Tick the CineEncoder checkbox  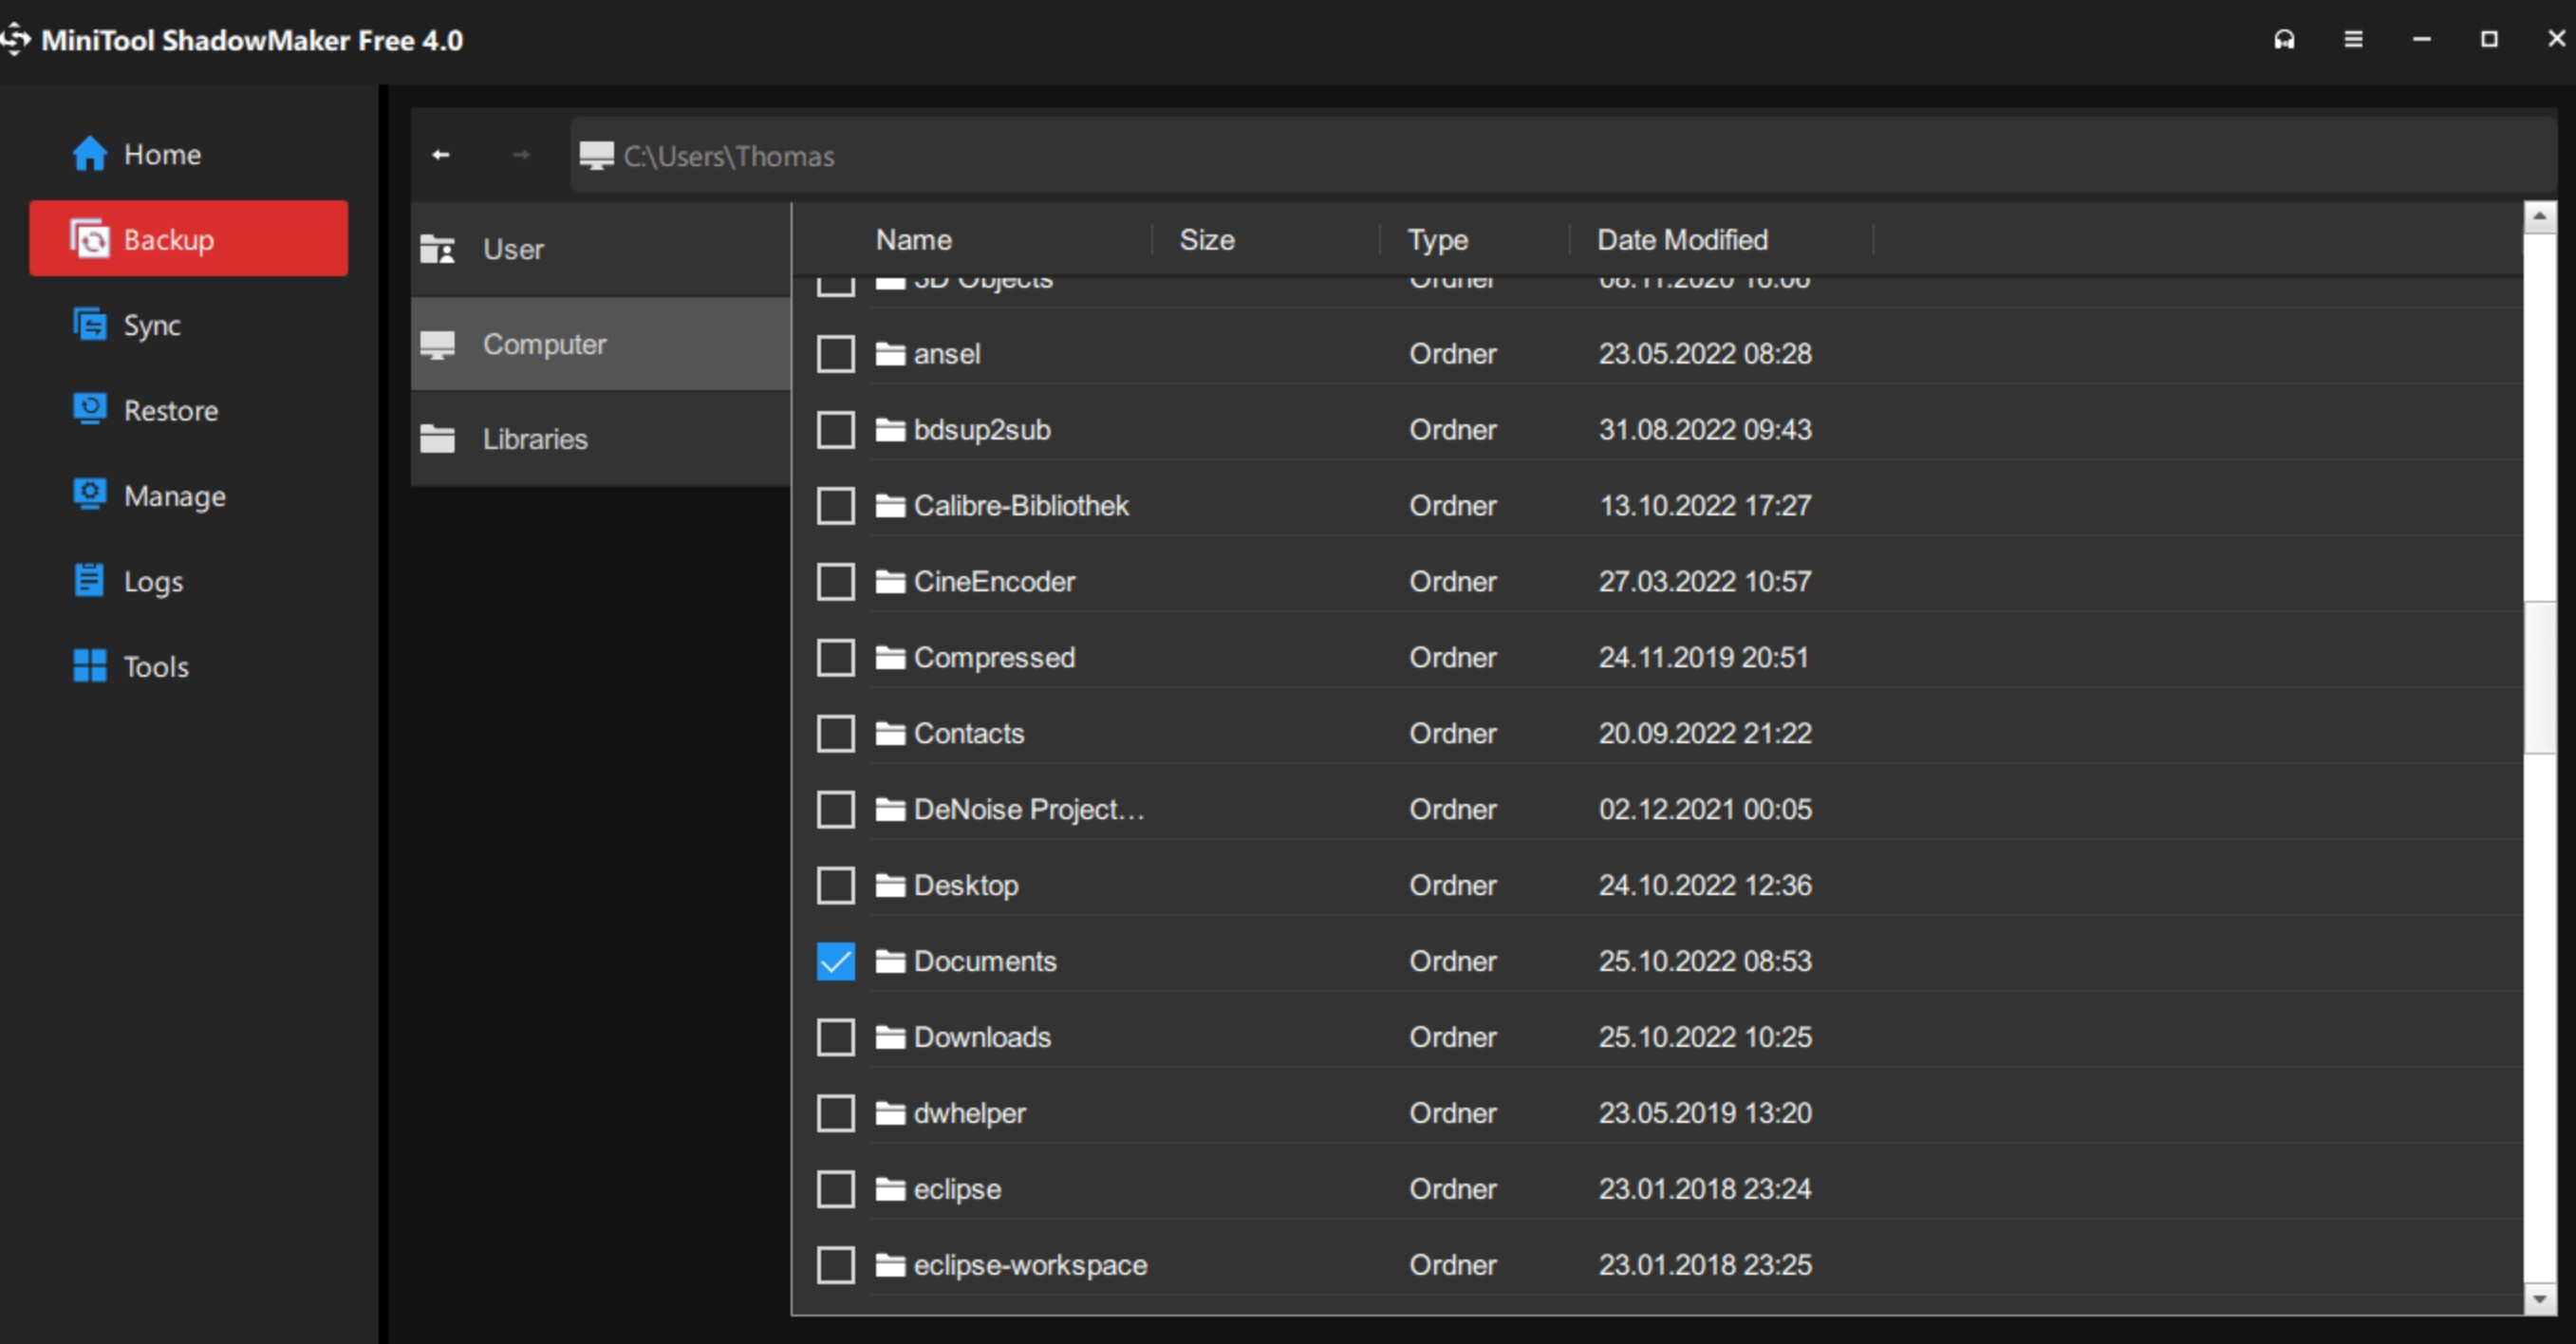[835, 582]
